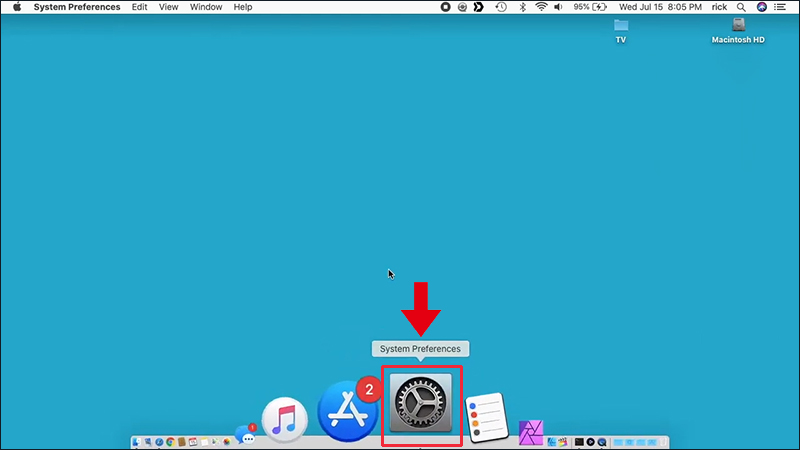The height and width of the screenshot is (450, 800).
Task: Open Finder from the Dock
Action: pos(136,442)
